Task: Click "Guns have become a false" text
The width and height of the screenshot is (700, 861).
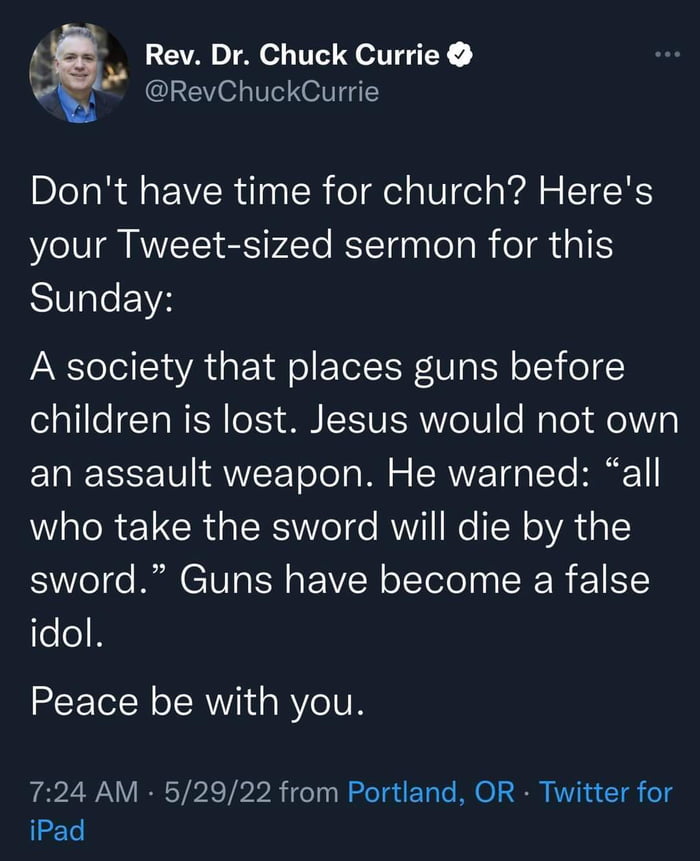Action: pos(415,580)
